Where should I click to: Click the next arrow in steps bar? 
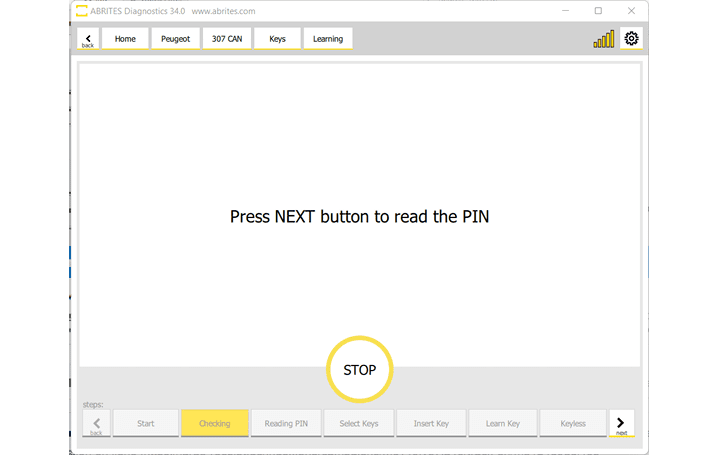point(621,423)
